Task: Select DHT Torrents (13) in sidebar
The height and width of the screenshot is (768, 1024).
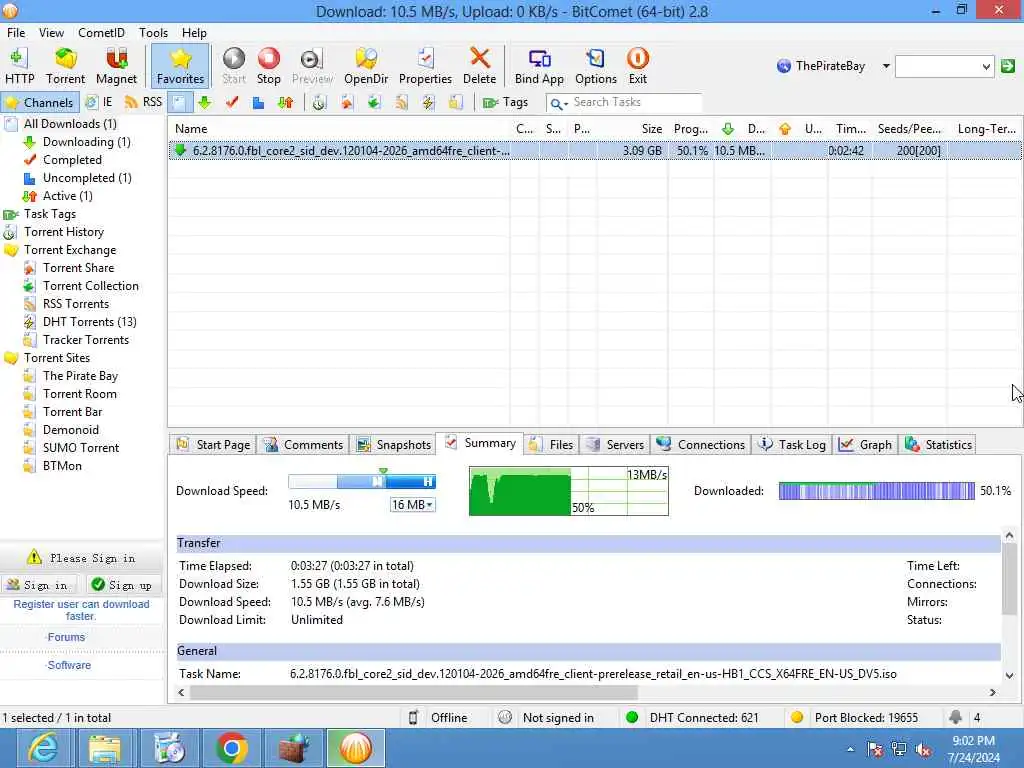Action: tap(89, 322)
